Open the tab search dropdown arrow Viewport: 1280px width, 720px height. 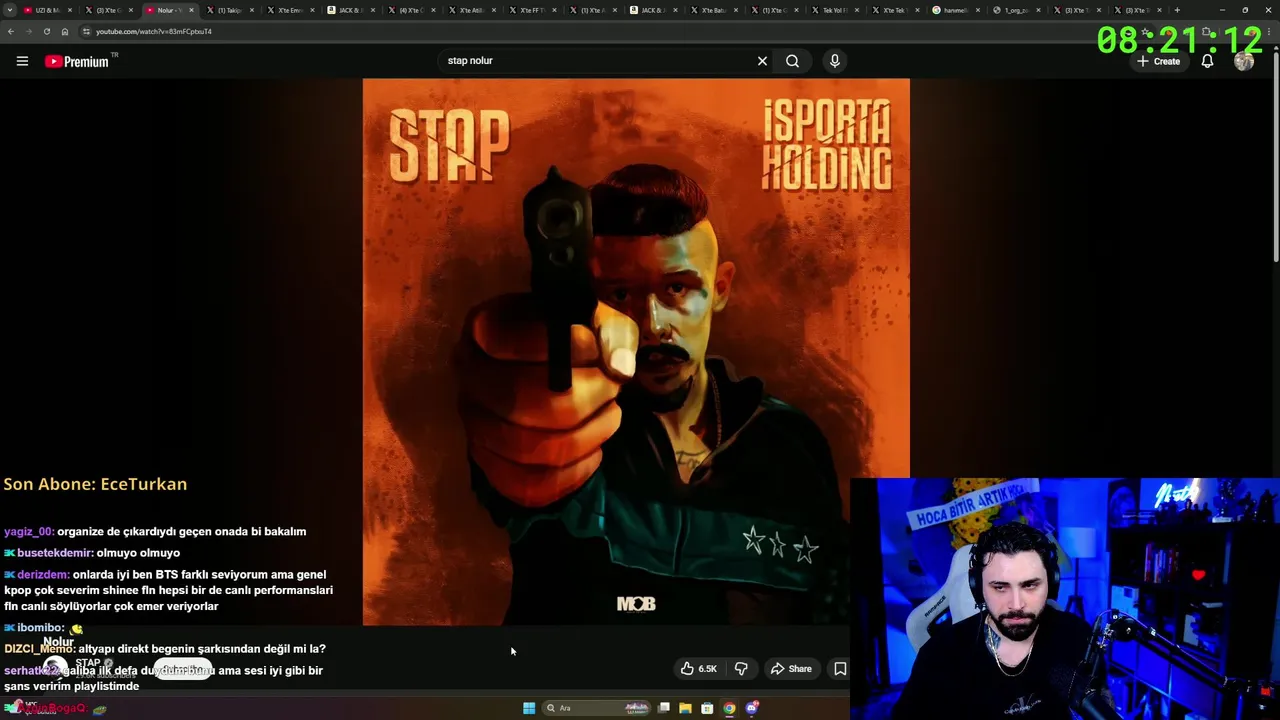[9, 10]
